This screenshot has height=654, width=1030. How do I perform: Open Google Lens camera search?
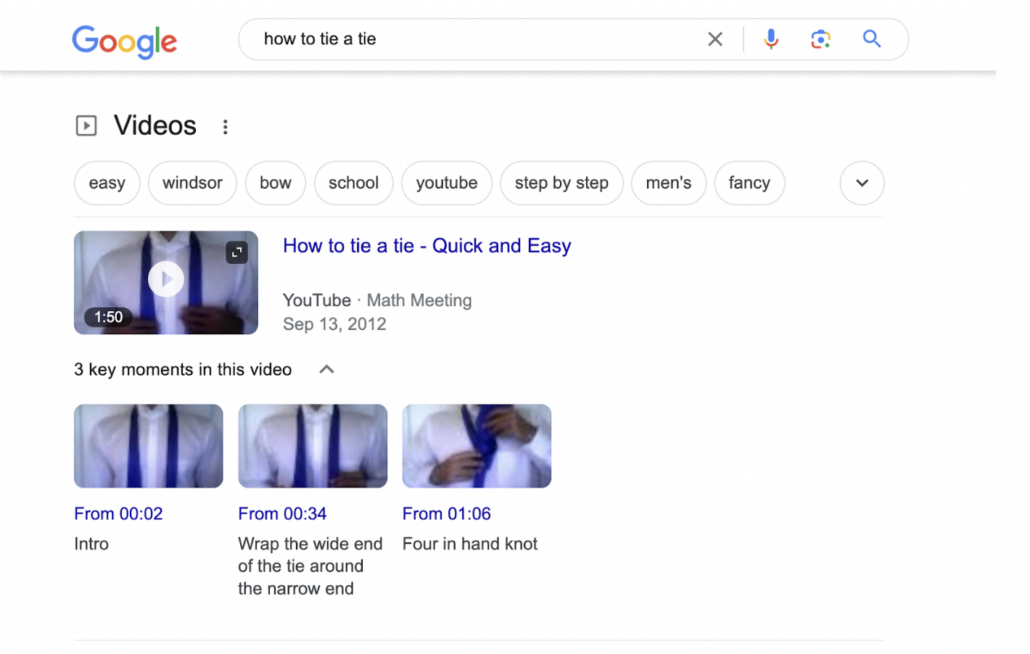[x=821, y=40]
